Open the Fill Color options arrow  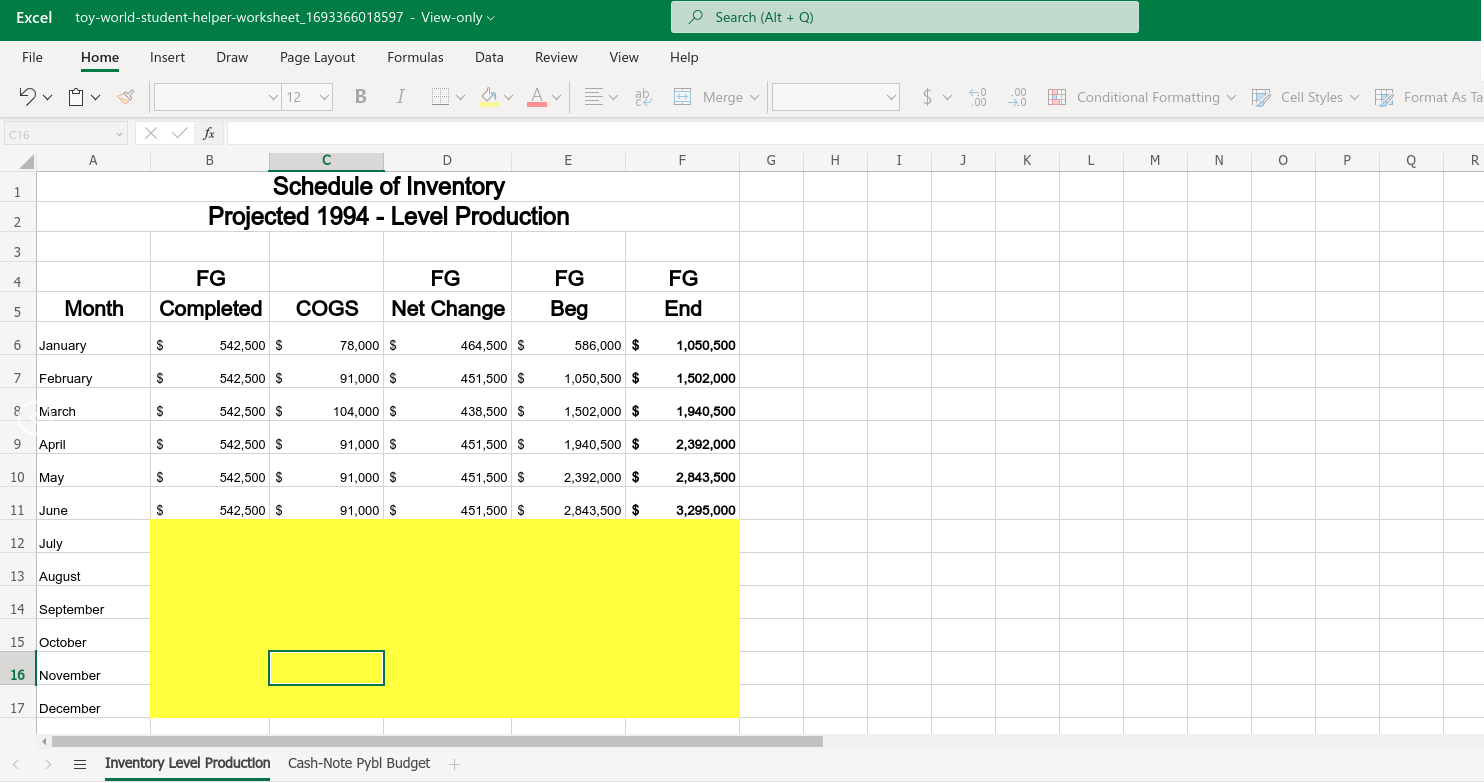[508, 97]
